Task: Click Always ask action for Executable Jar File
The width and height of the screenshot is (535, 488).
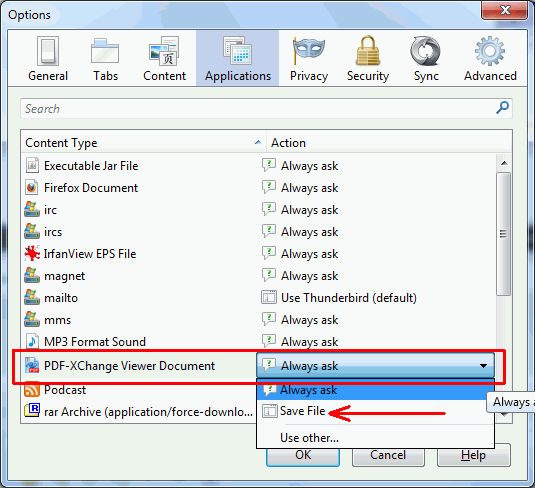Action: 309,166
